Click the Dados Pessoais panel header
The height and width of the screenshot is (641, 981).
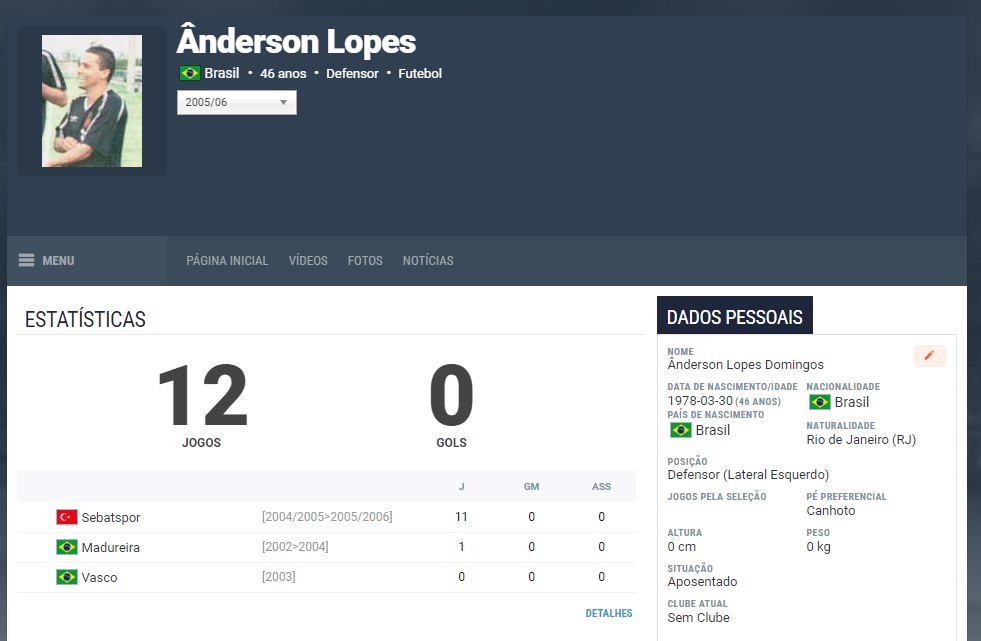(x=734, y=317)
